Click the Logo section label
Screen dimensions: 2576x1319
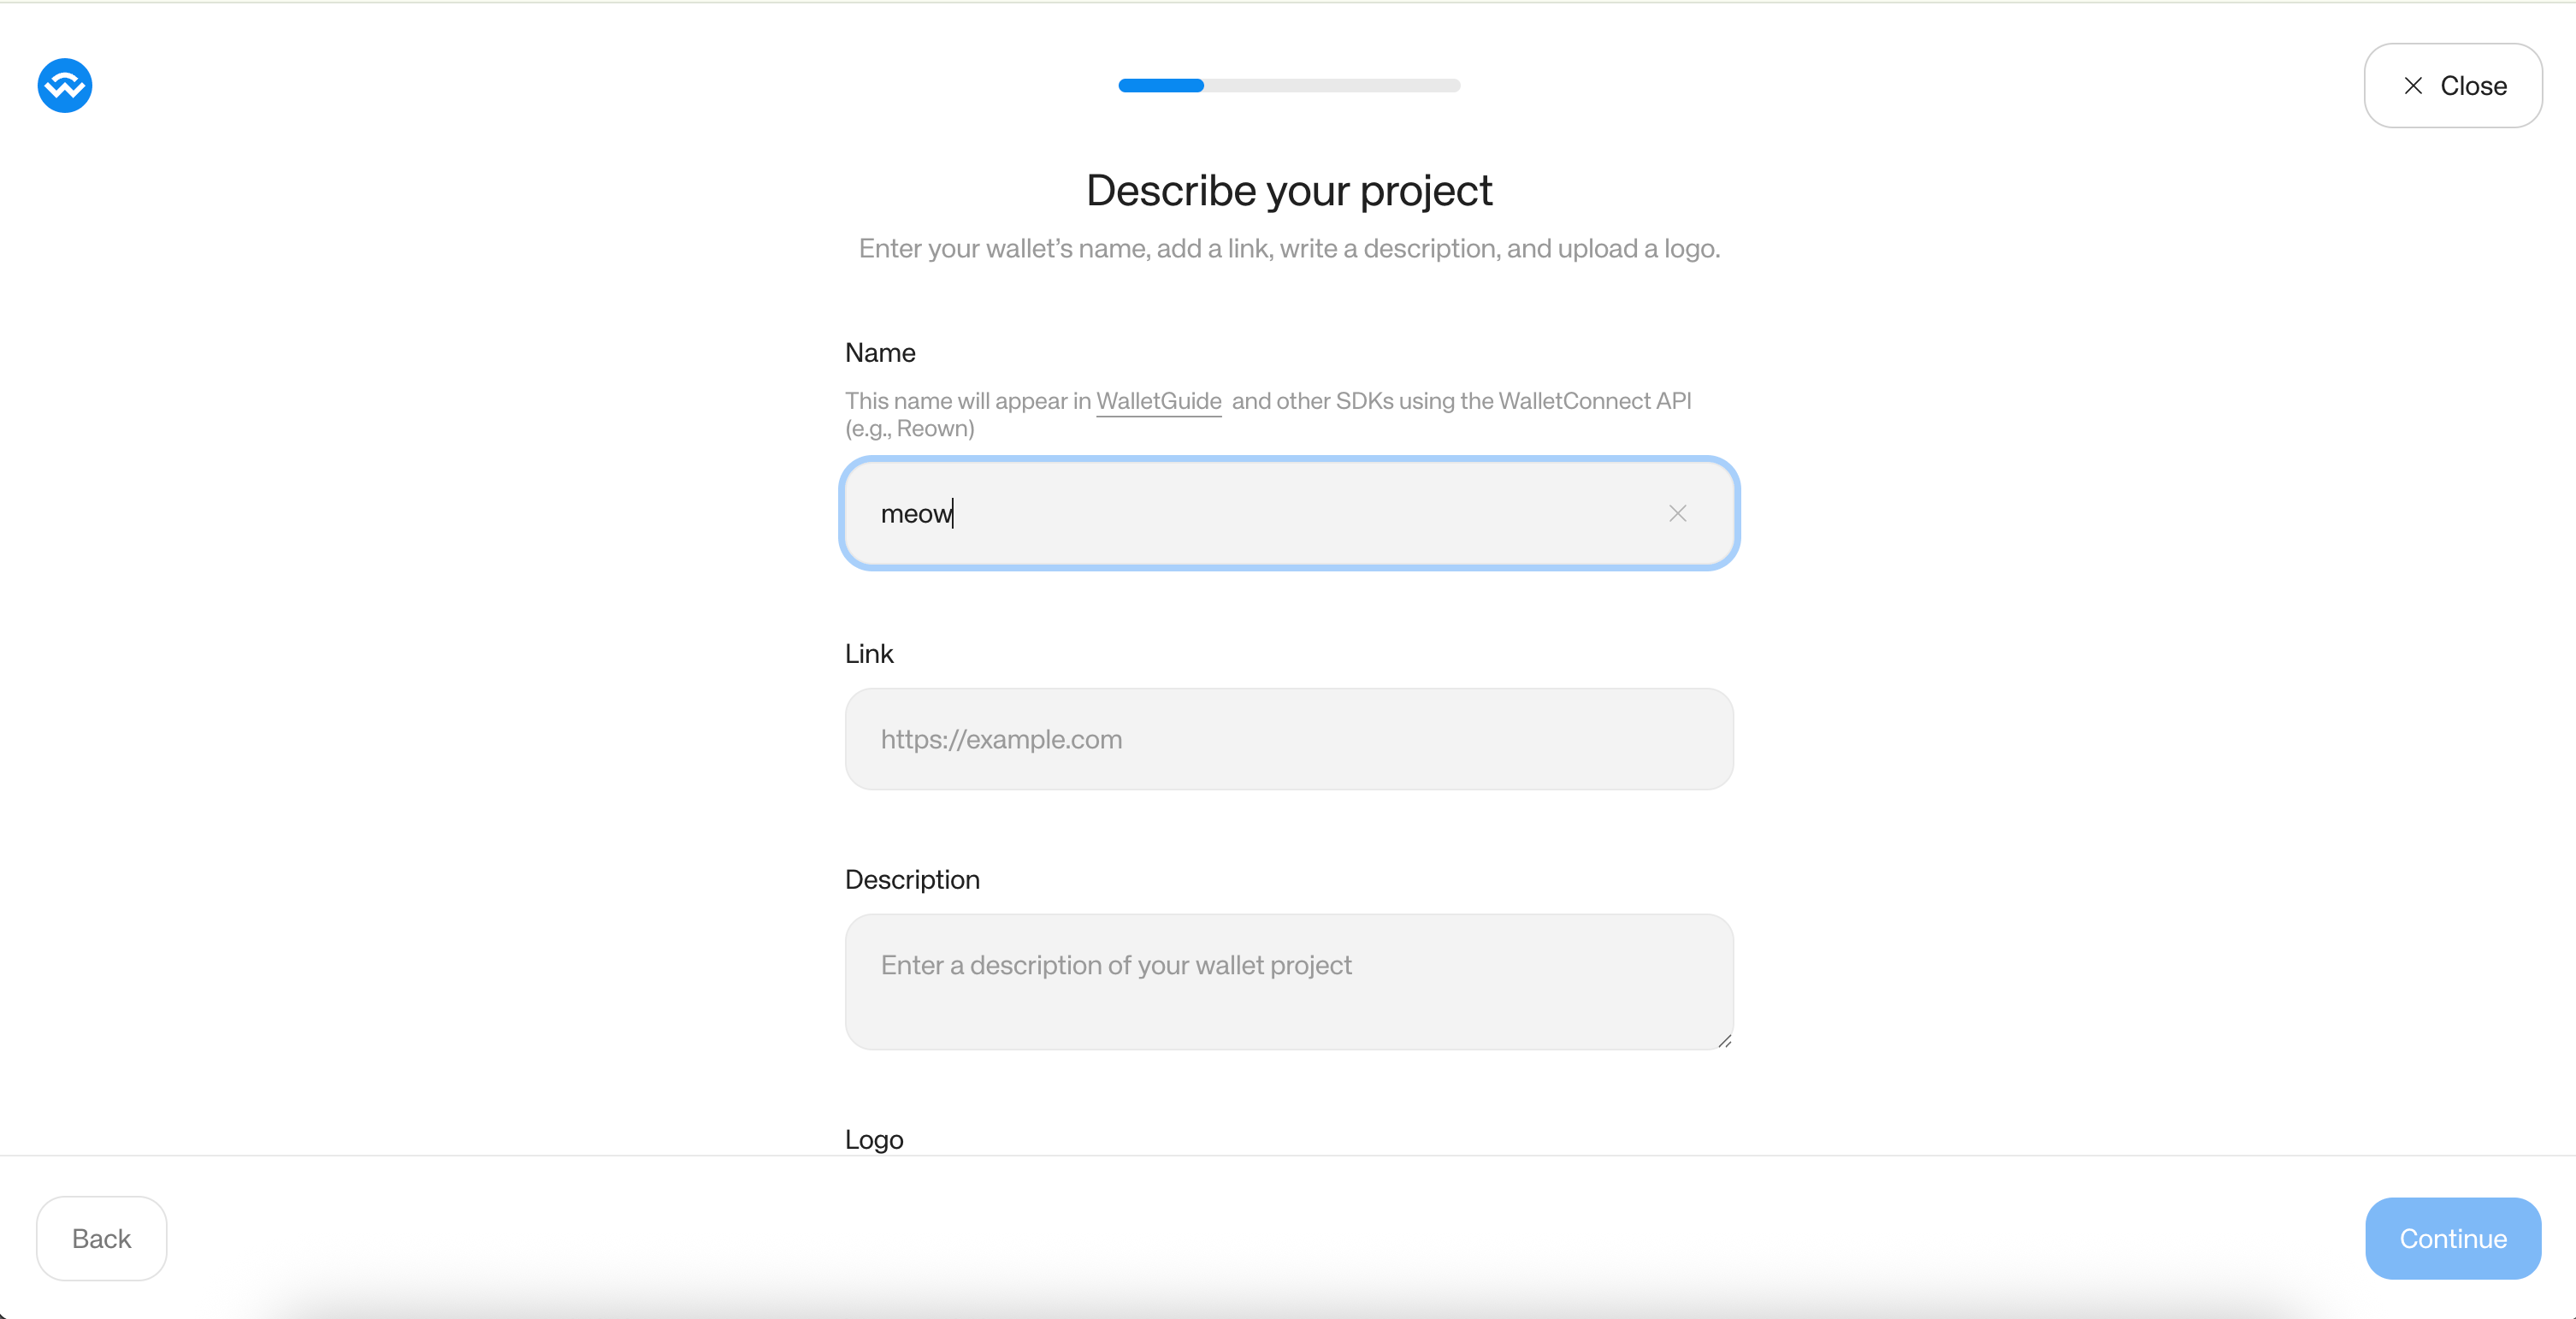874,1140
